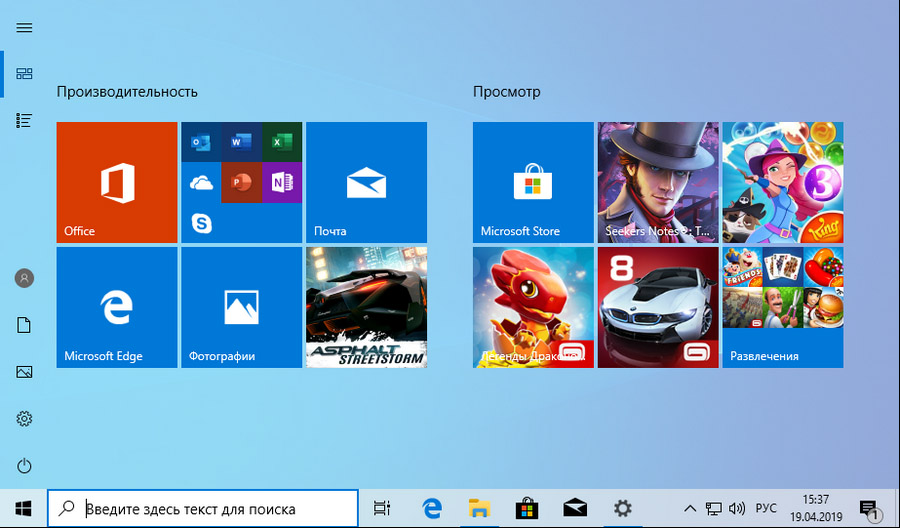Screen dimensions: 900x528
Task: Open the Documents folder shortcut
Action: (x=24, y=325)
